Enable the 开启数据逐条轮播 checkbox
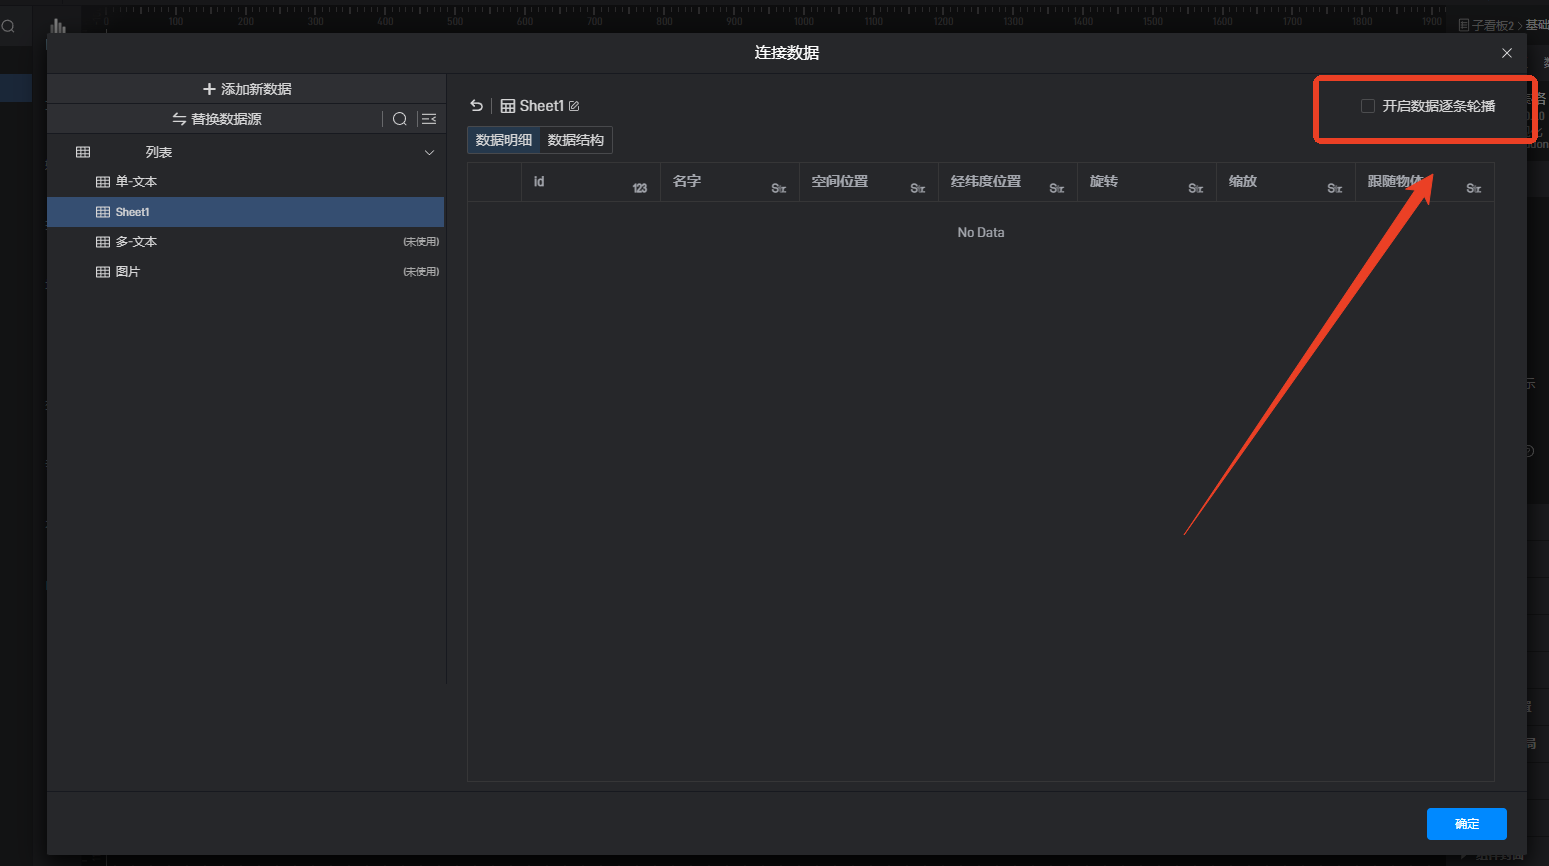The image size is (1549, 866). point(1368,106)
